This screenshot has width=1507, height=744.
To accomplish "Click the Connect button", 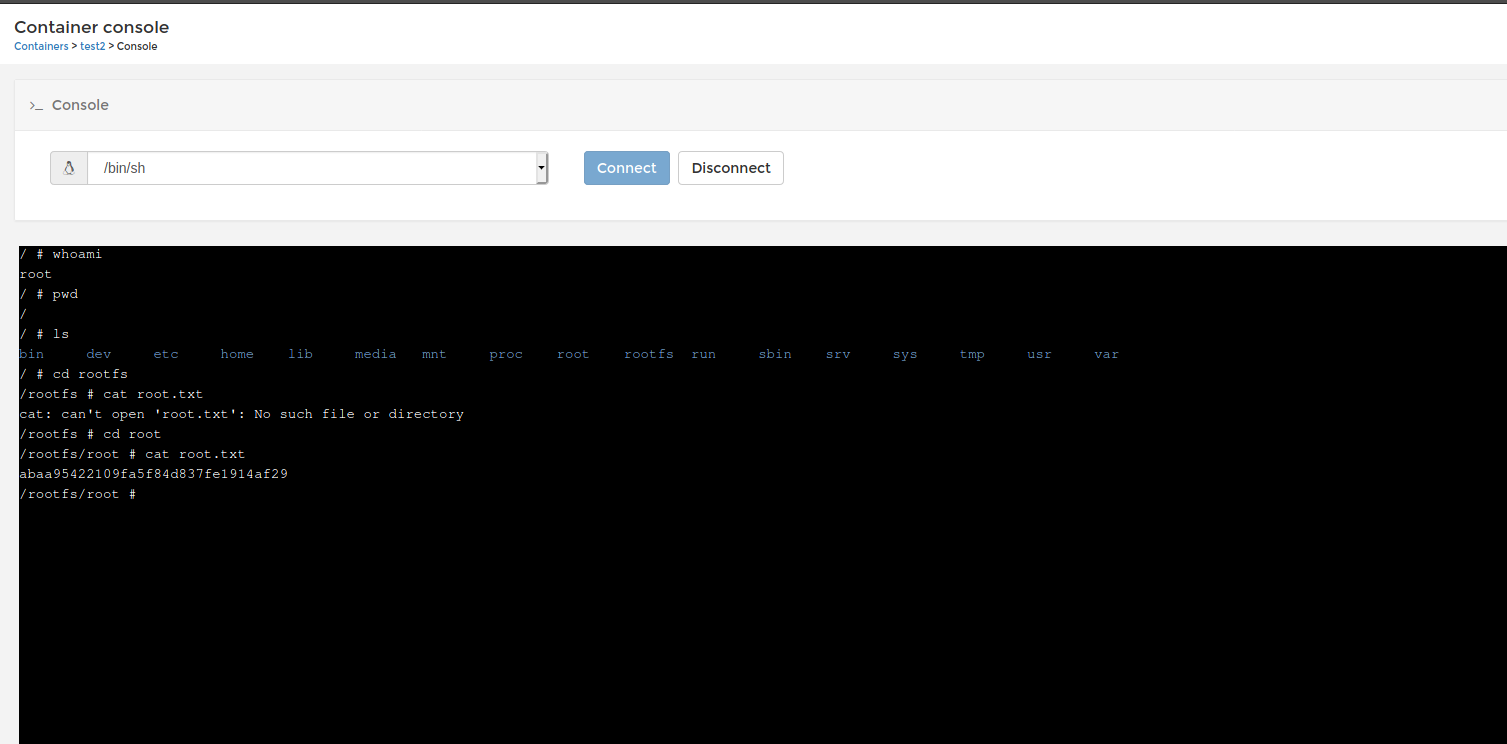I will (x=627, y=168).
